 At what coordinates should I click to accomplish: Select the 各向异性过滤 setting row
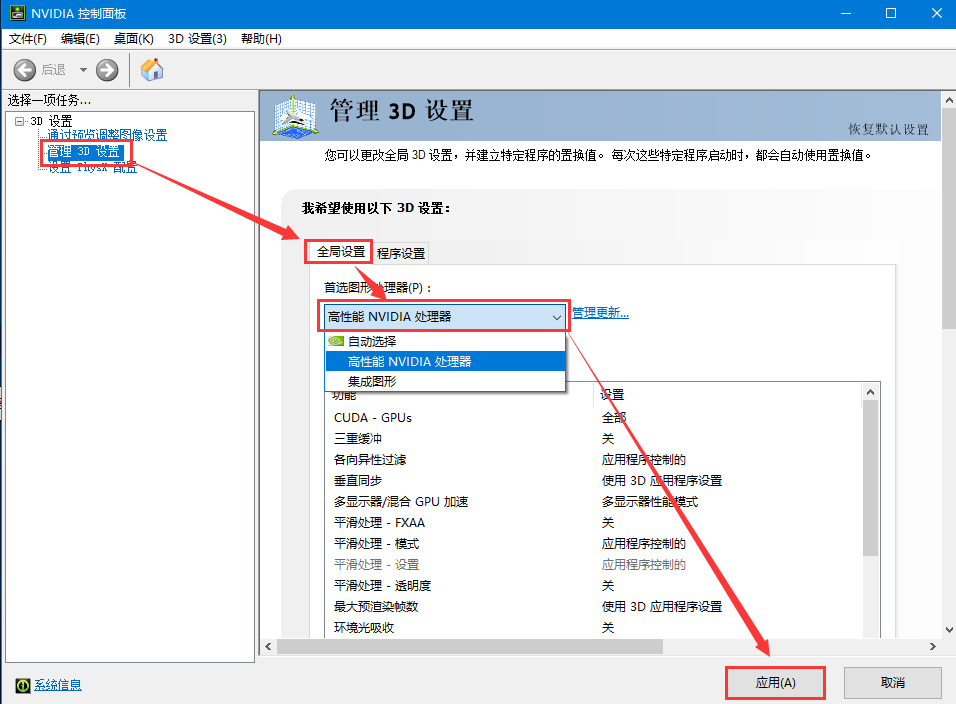click(594, 460)
